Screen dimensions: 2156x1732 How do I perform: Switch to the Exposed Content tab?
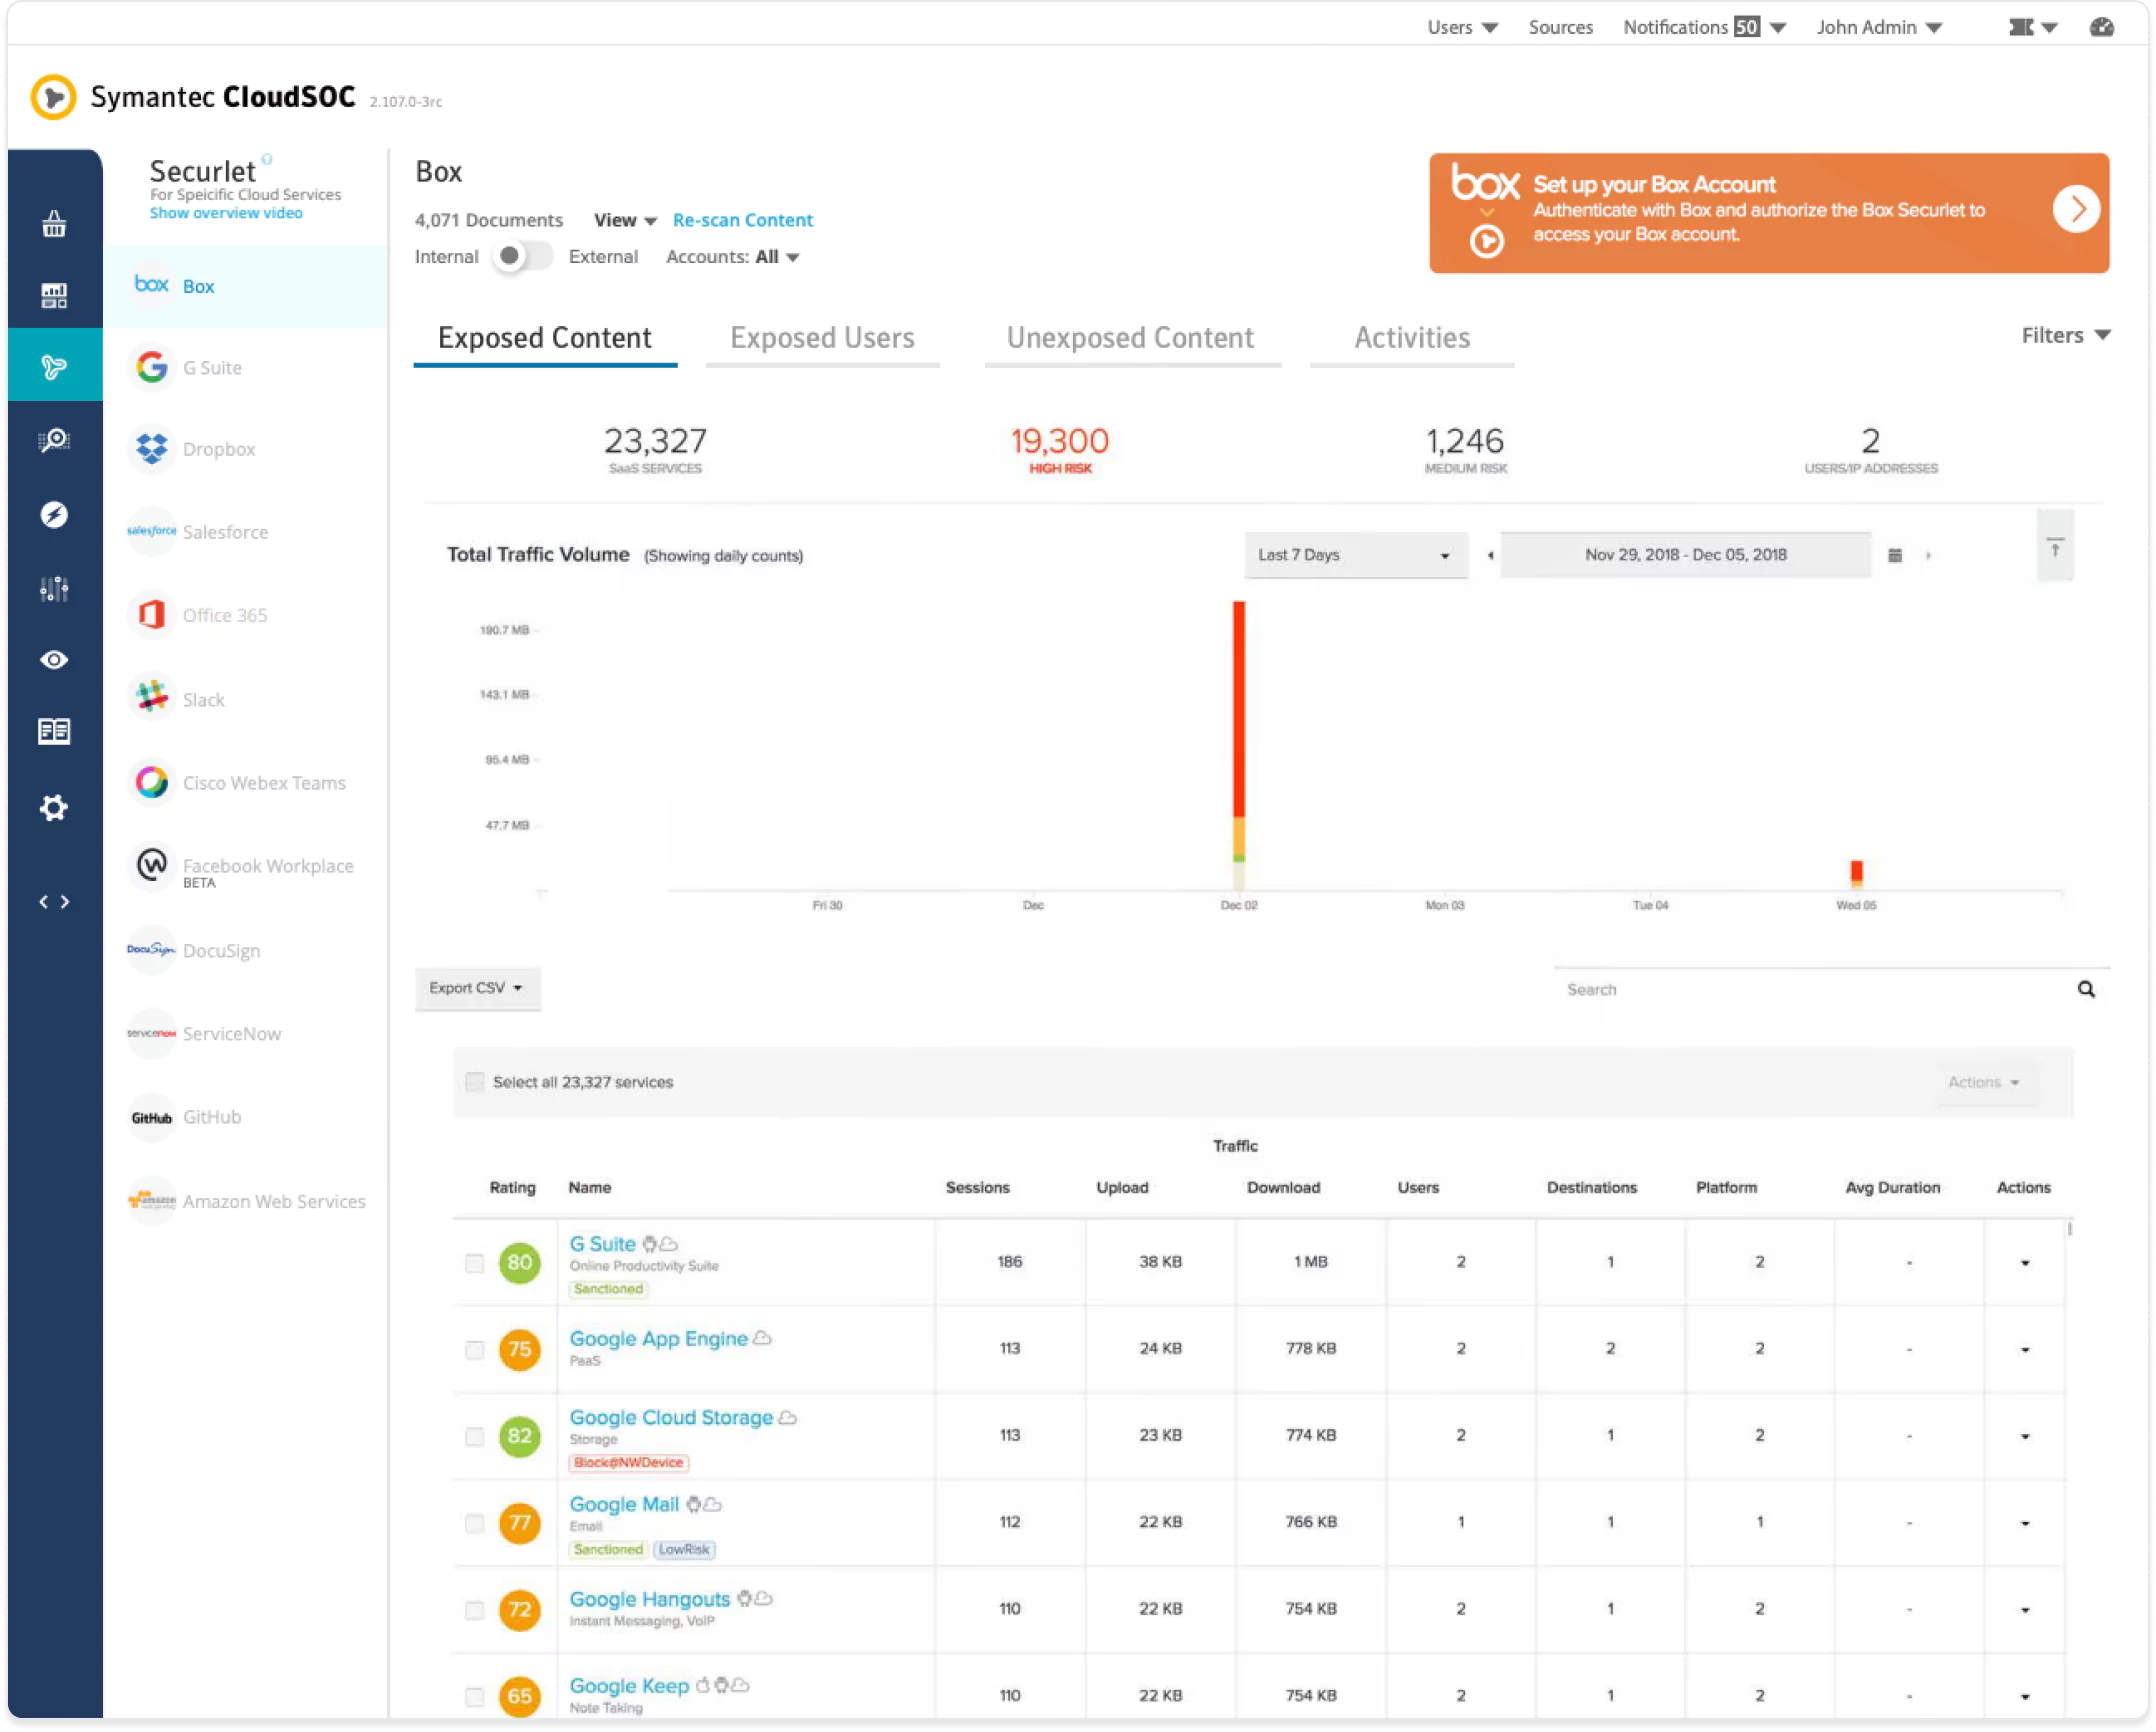(x=545, y=338)
